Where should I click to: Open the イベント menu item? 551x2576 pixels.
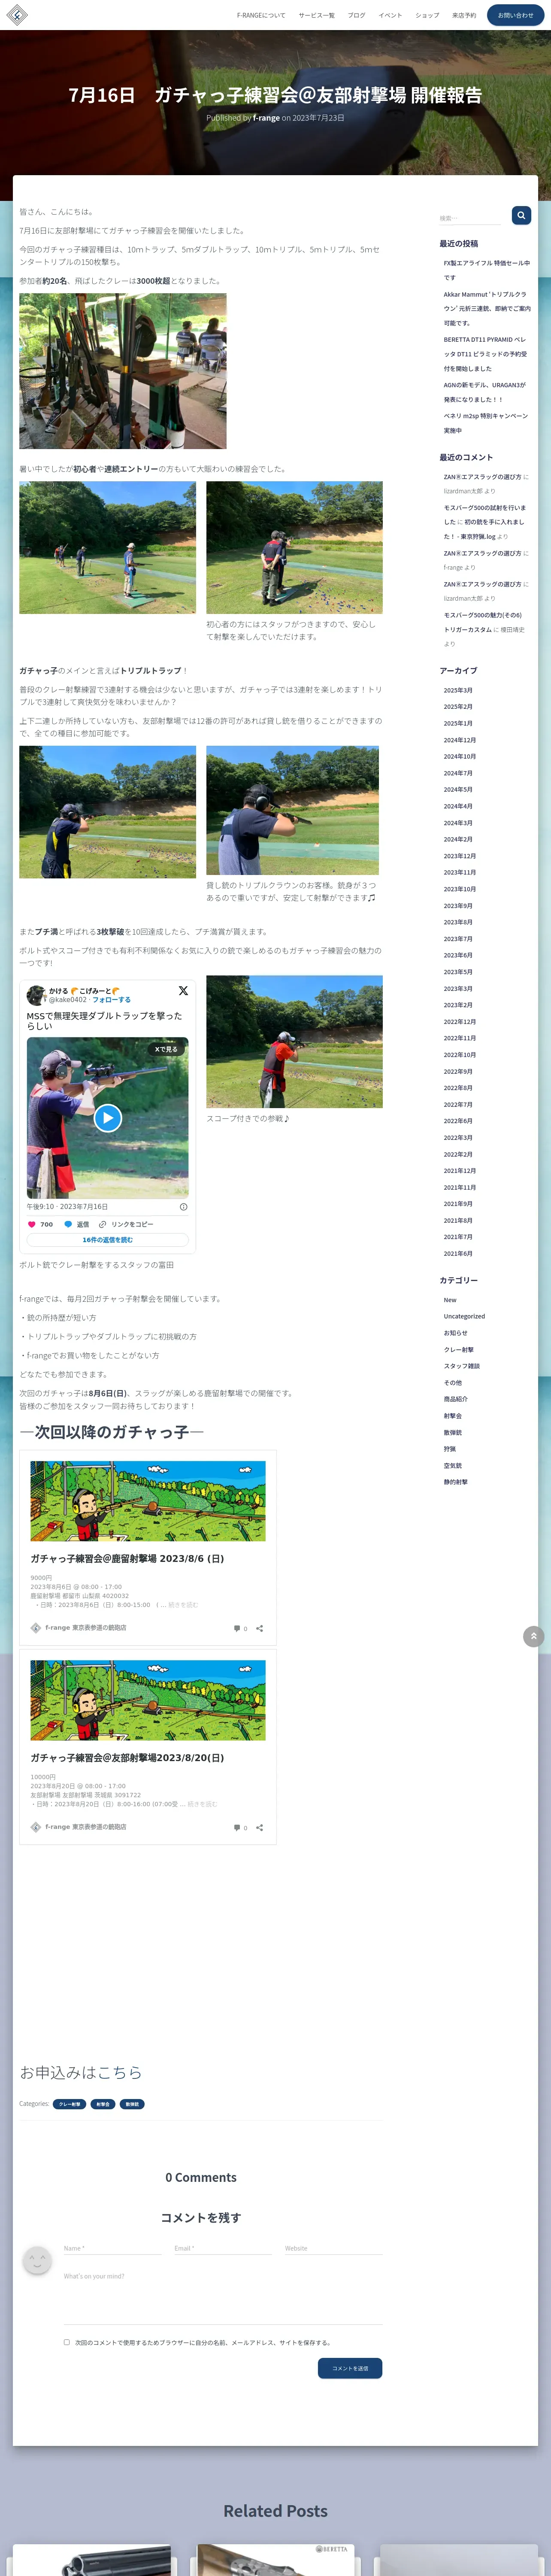[x=390, y=15]
